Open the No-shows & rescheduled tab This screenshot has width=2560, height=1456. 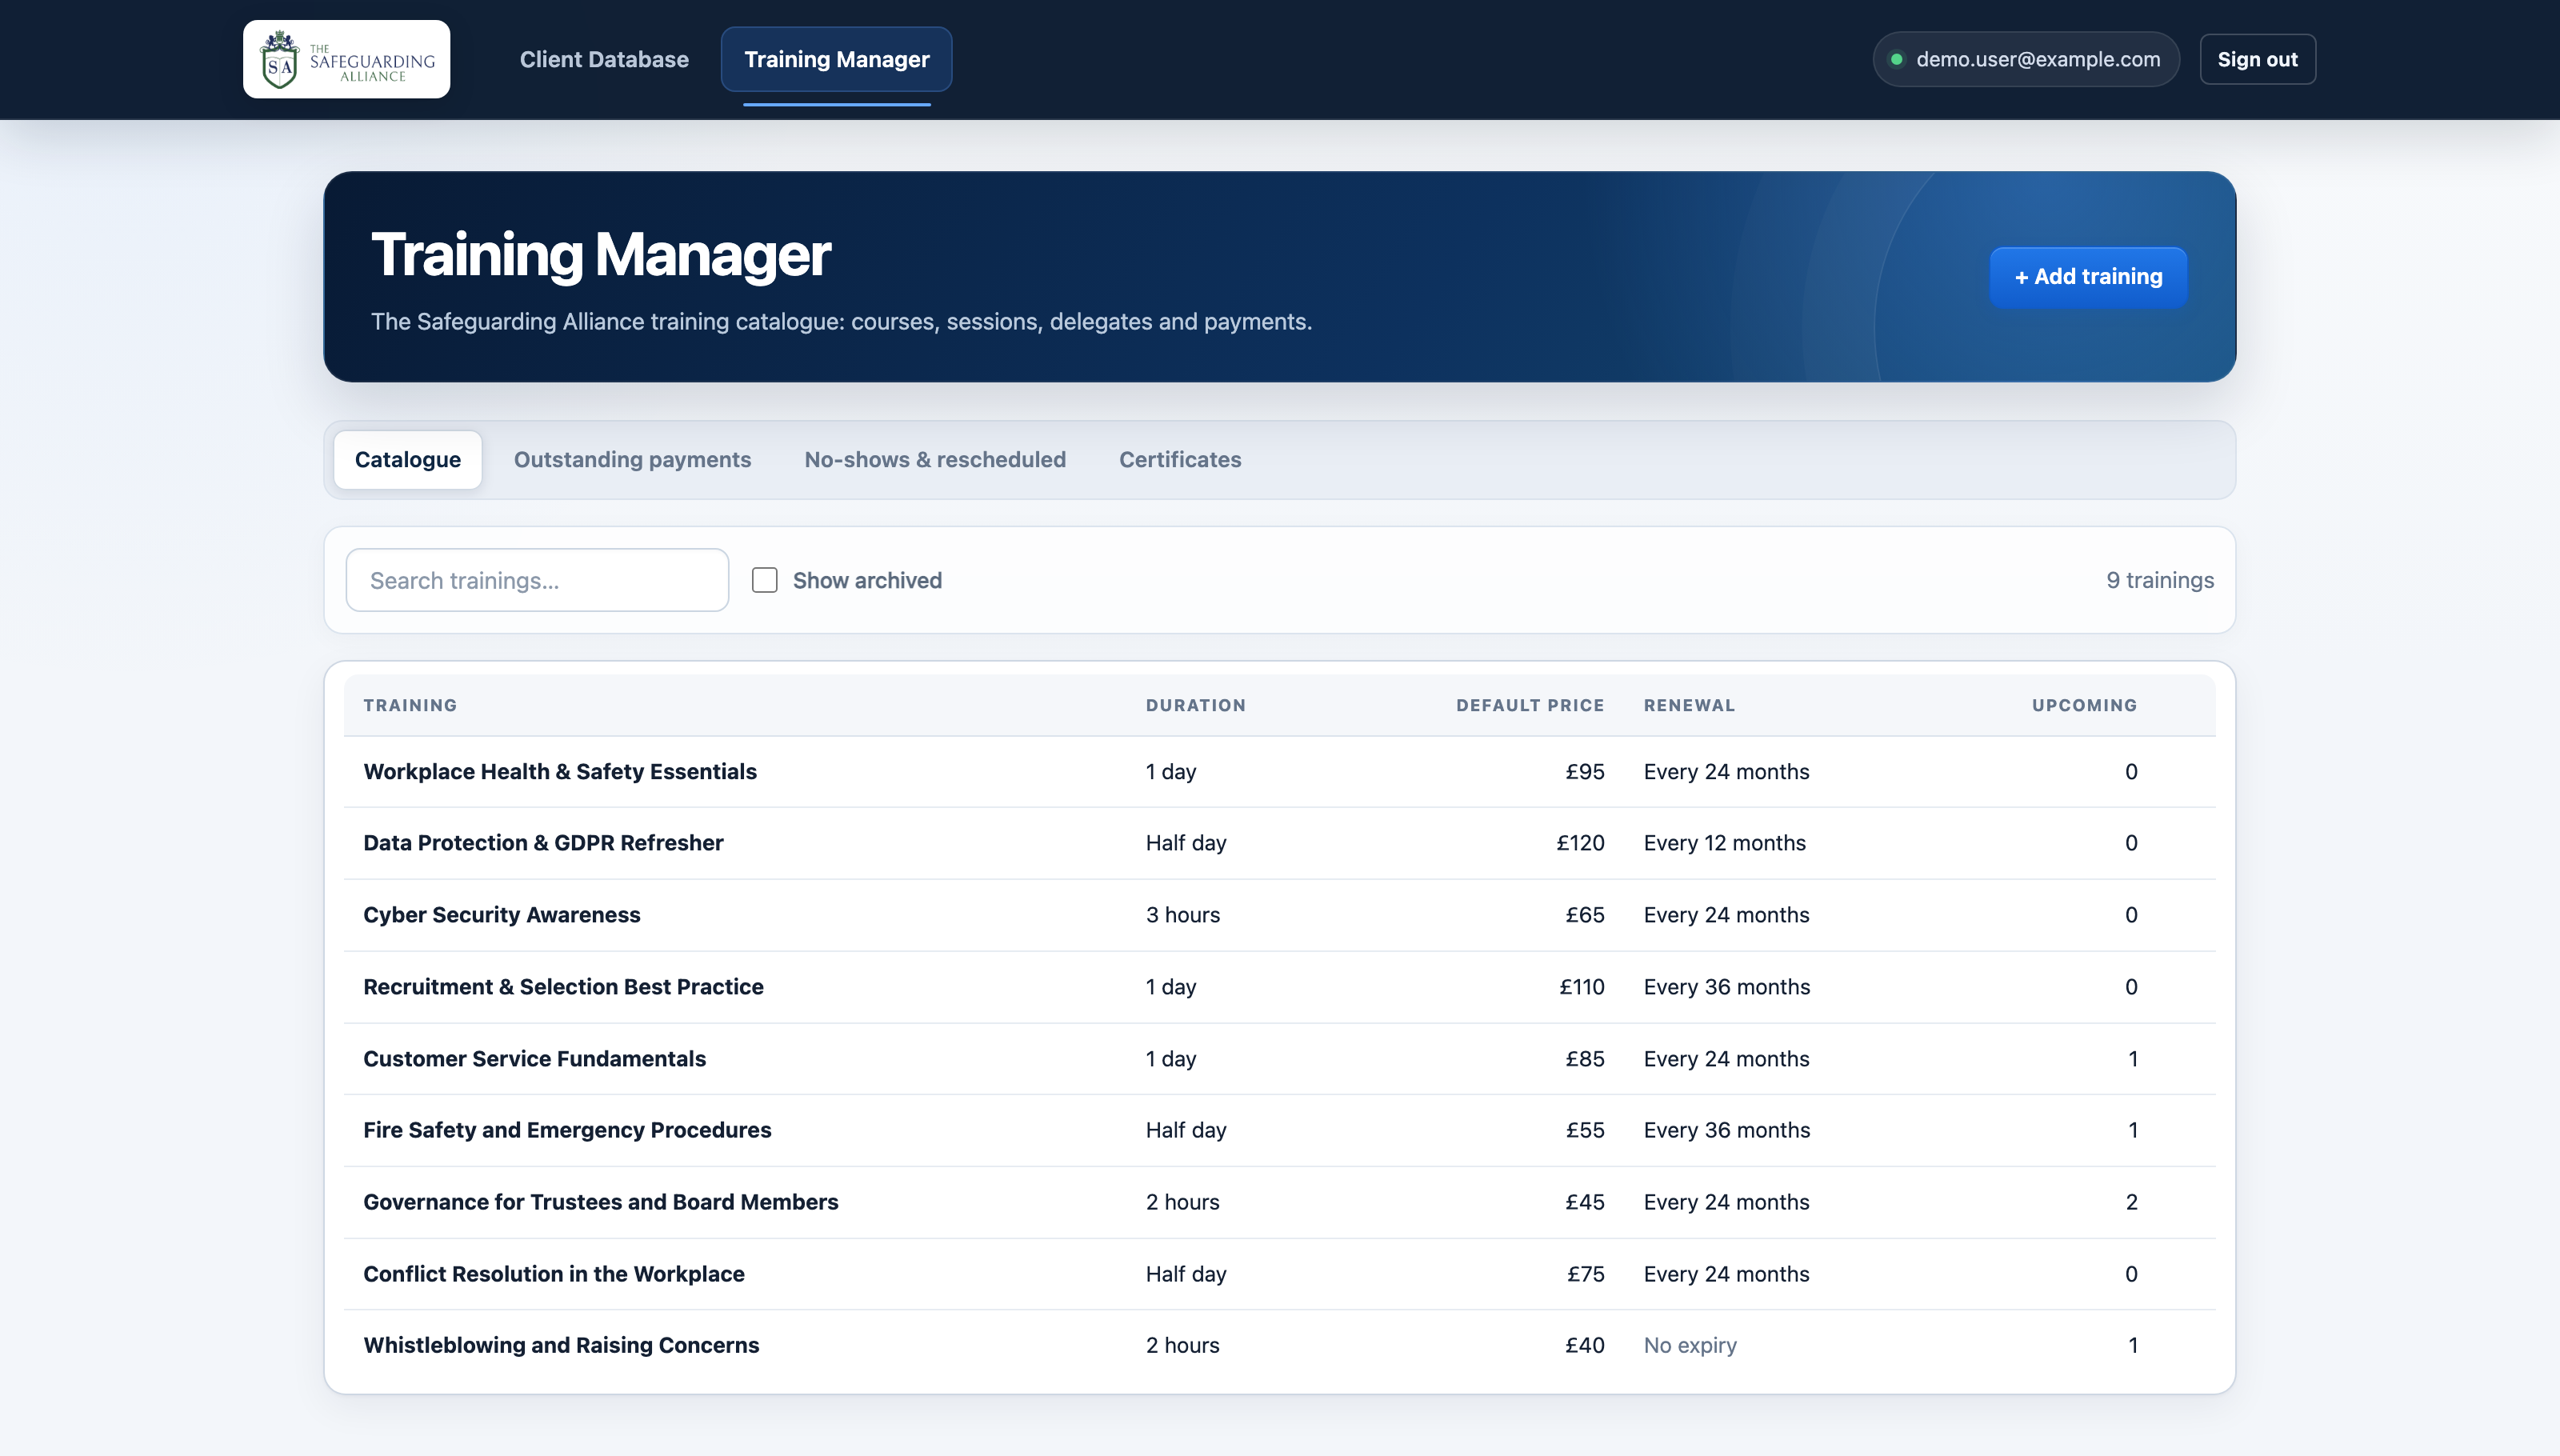tap(935, 460)
